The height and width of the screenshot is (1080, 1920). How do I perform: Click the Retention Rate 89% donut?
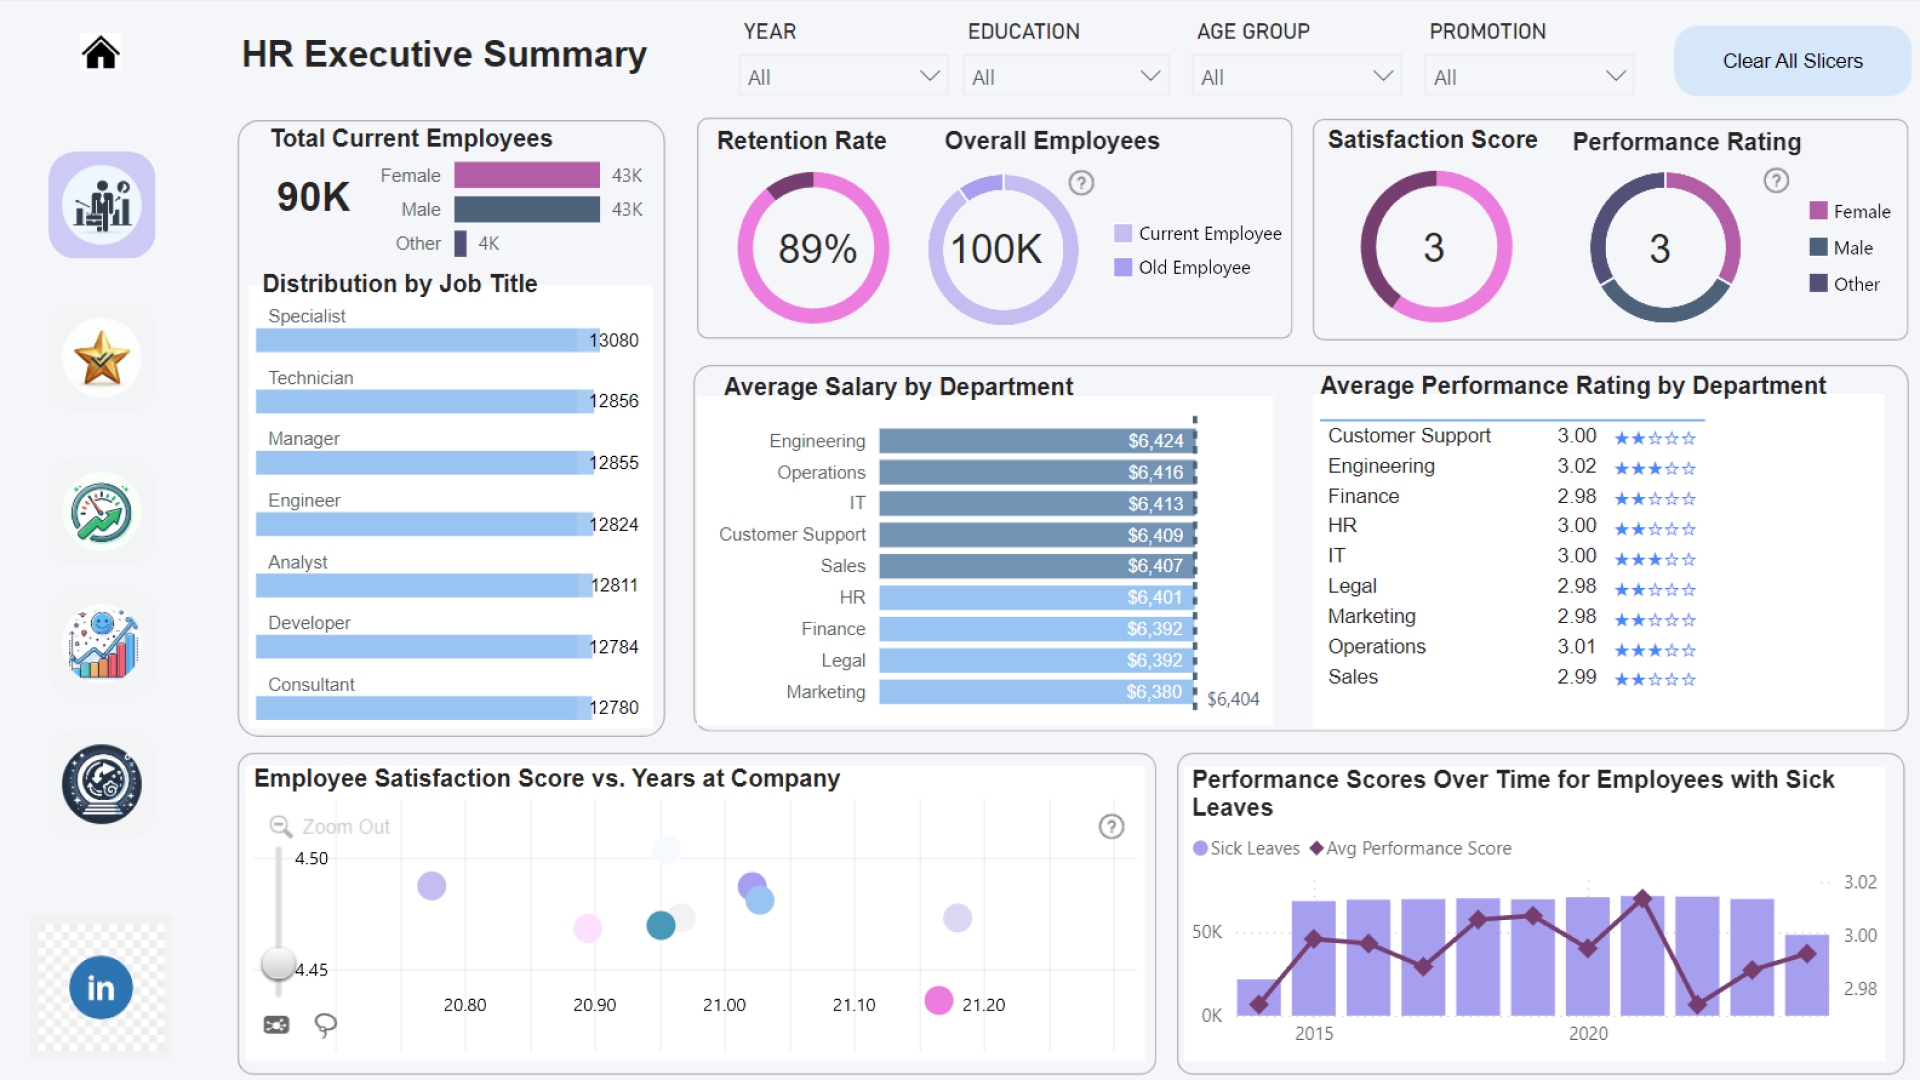[x=813, y=248]
